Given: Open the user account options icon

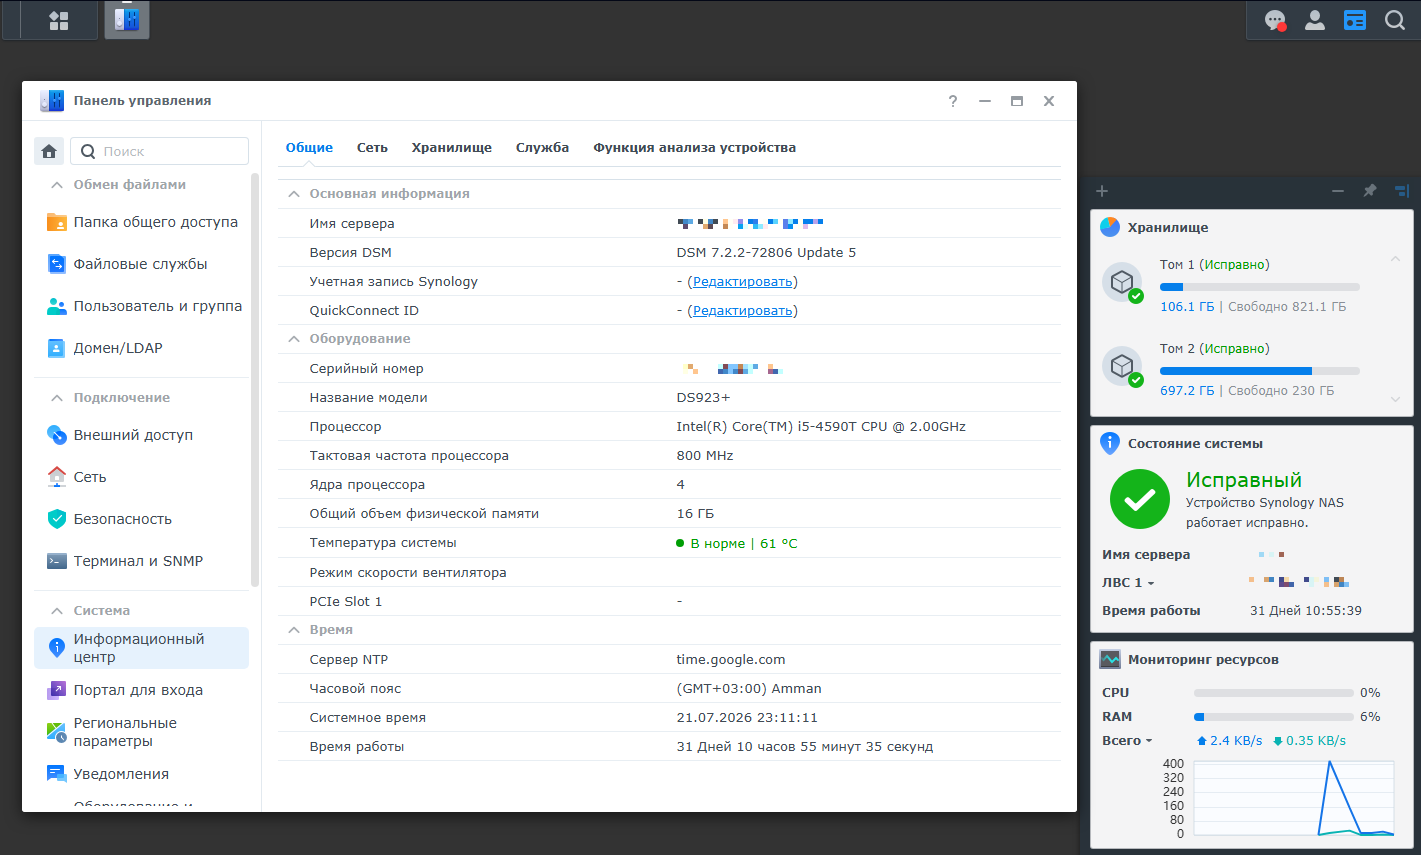Looking at the screenshot, I should [x=1315, y=20].
